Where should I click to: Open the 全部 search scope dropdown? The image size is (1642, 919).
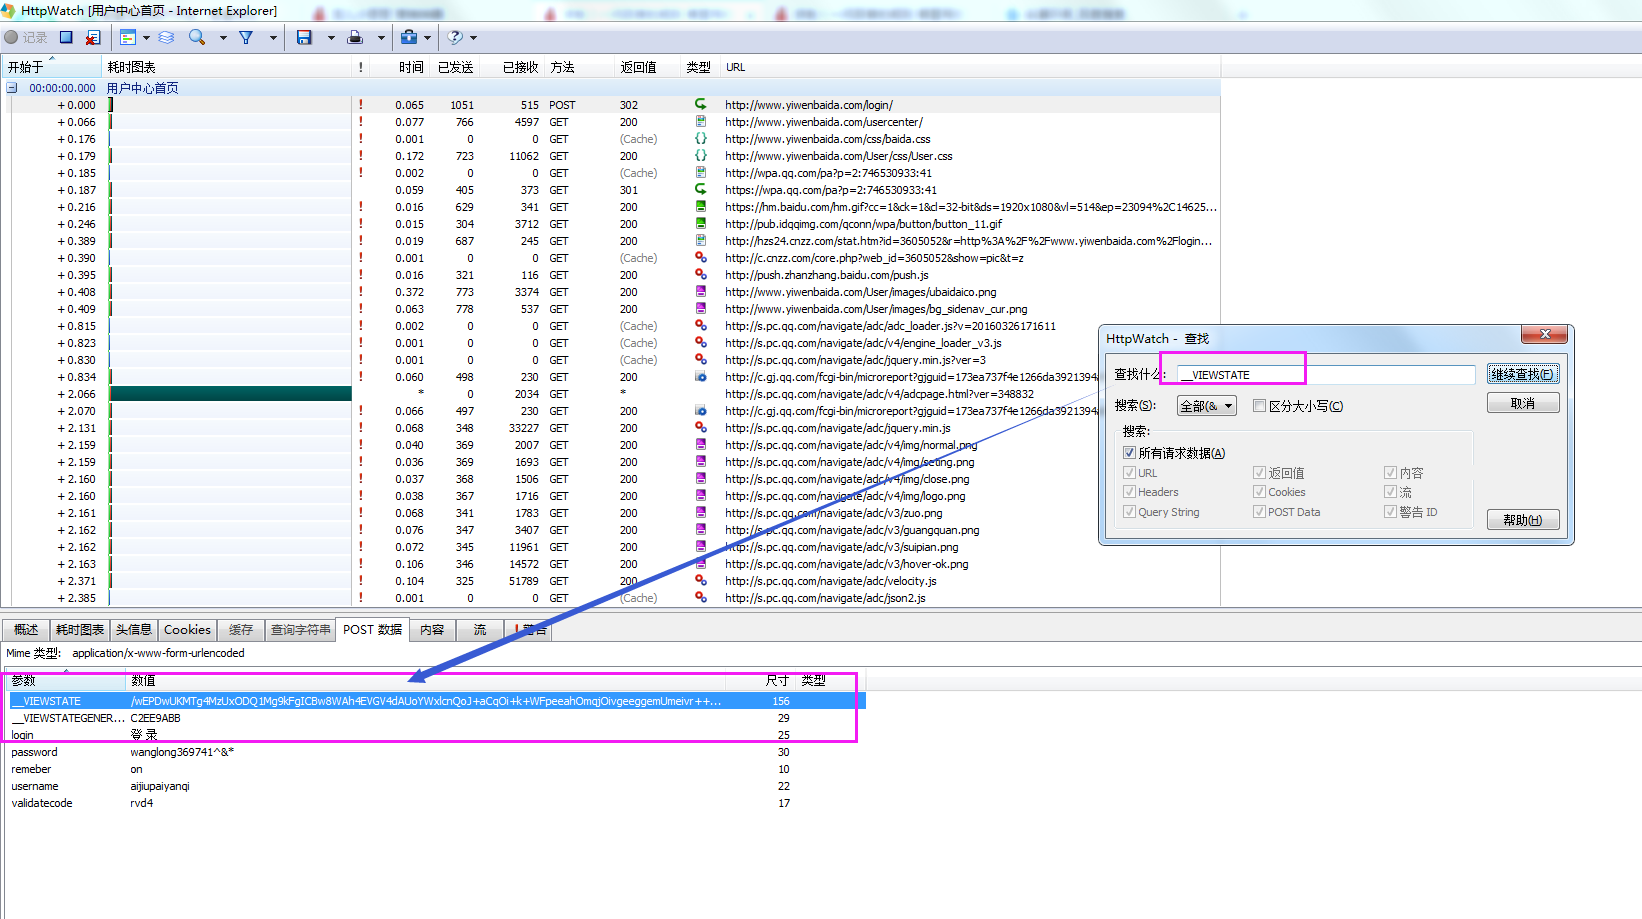click(x=1207, y=406)
